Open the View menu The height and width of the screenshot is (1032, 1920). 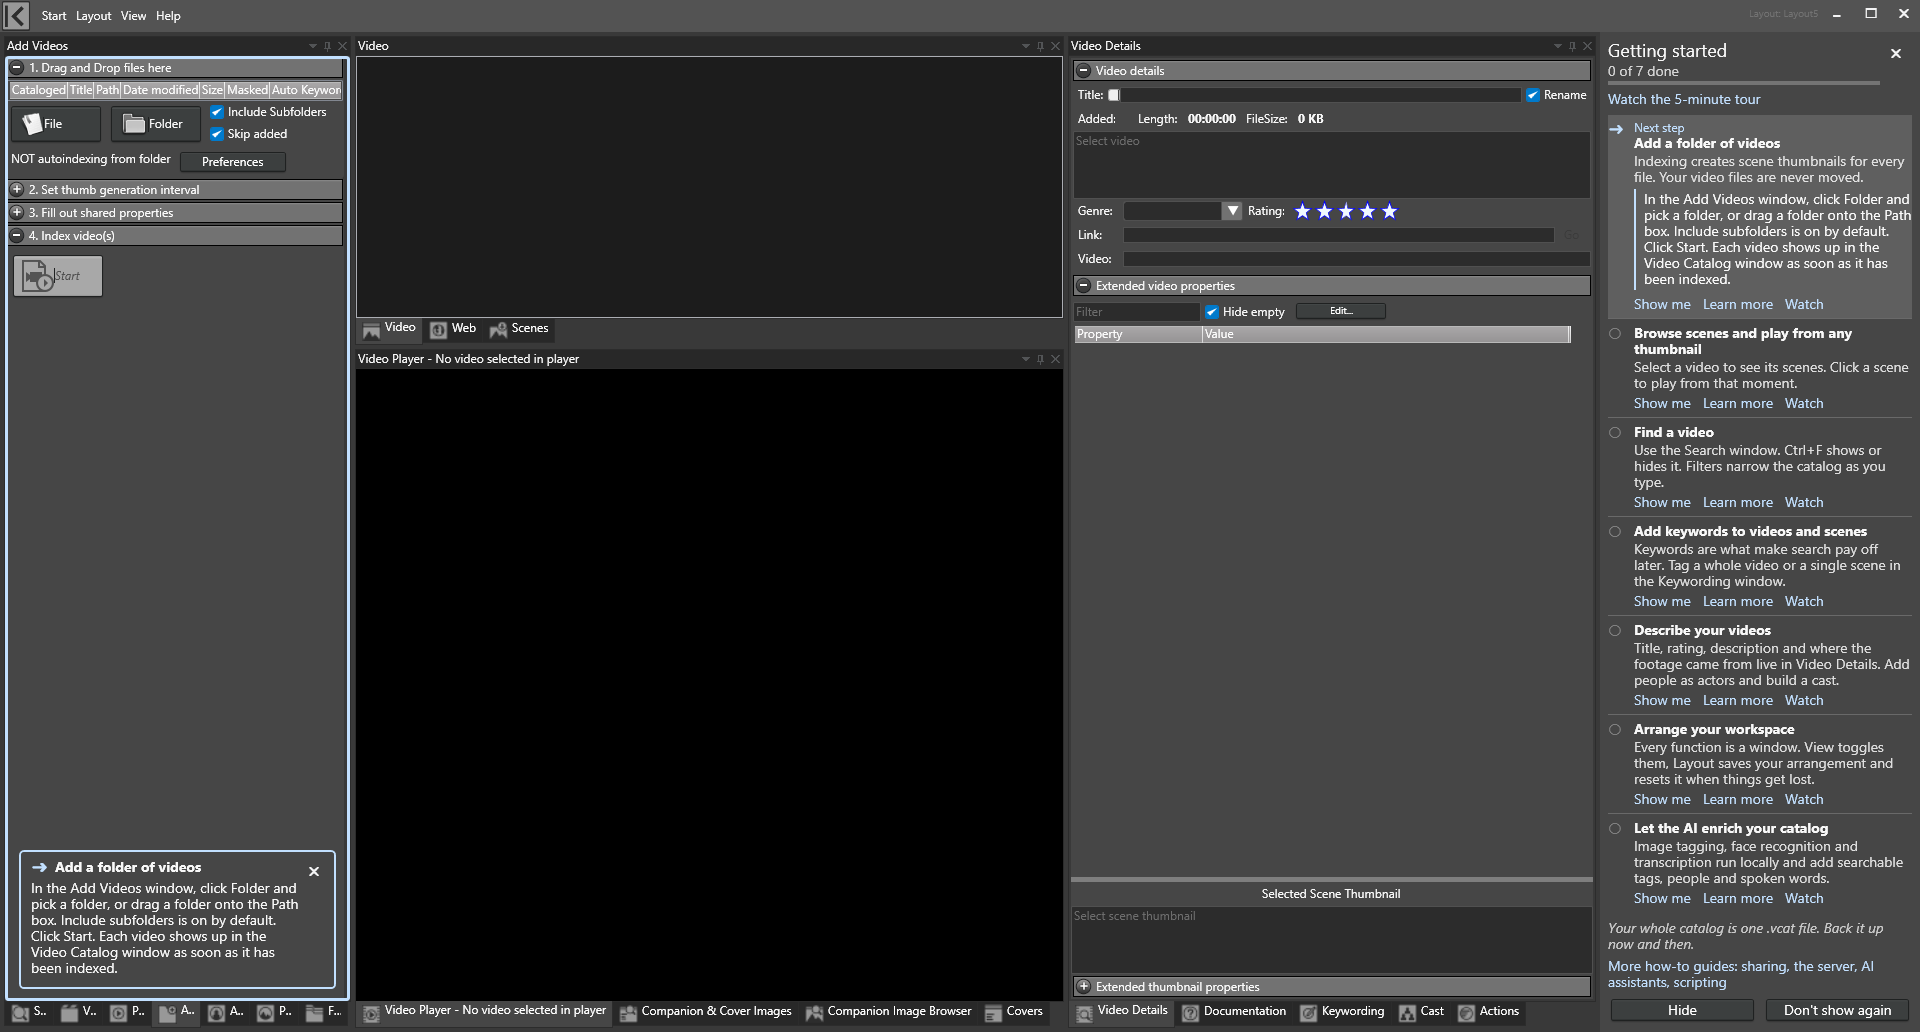click(x=133, y=16)
